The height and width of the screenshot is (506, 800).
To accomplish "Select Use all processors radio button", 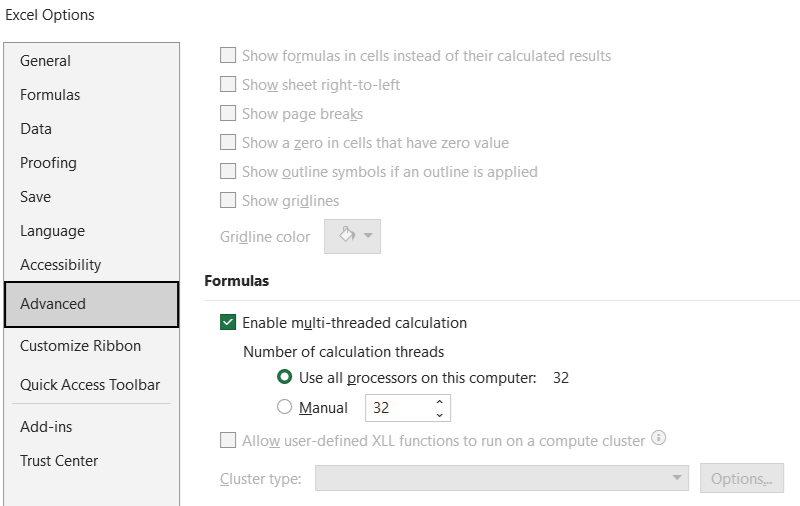I will 285,378.
